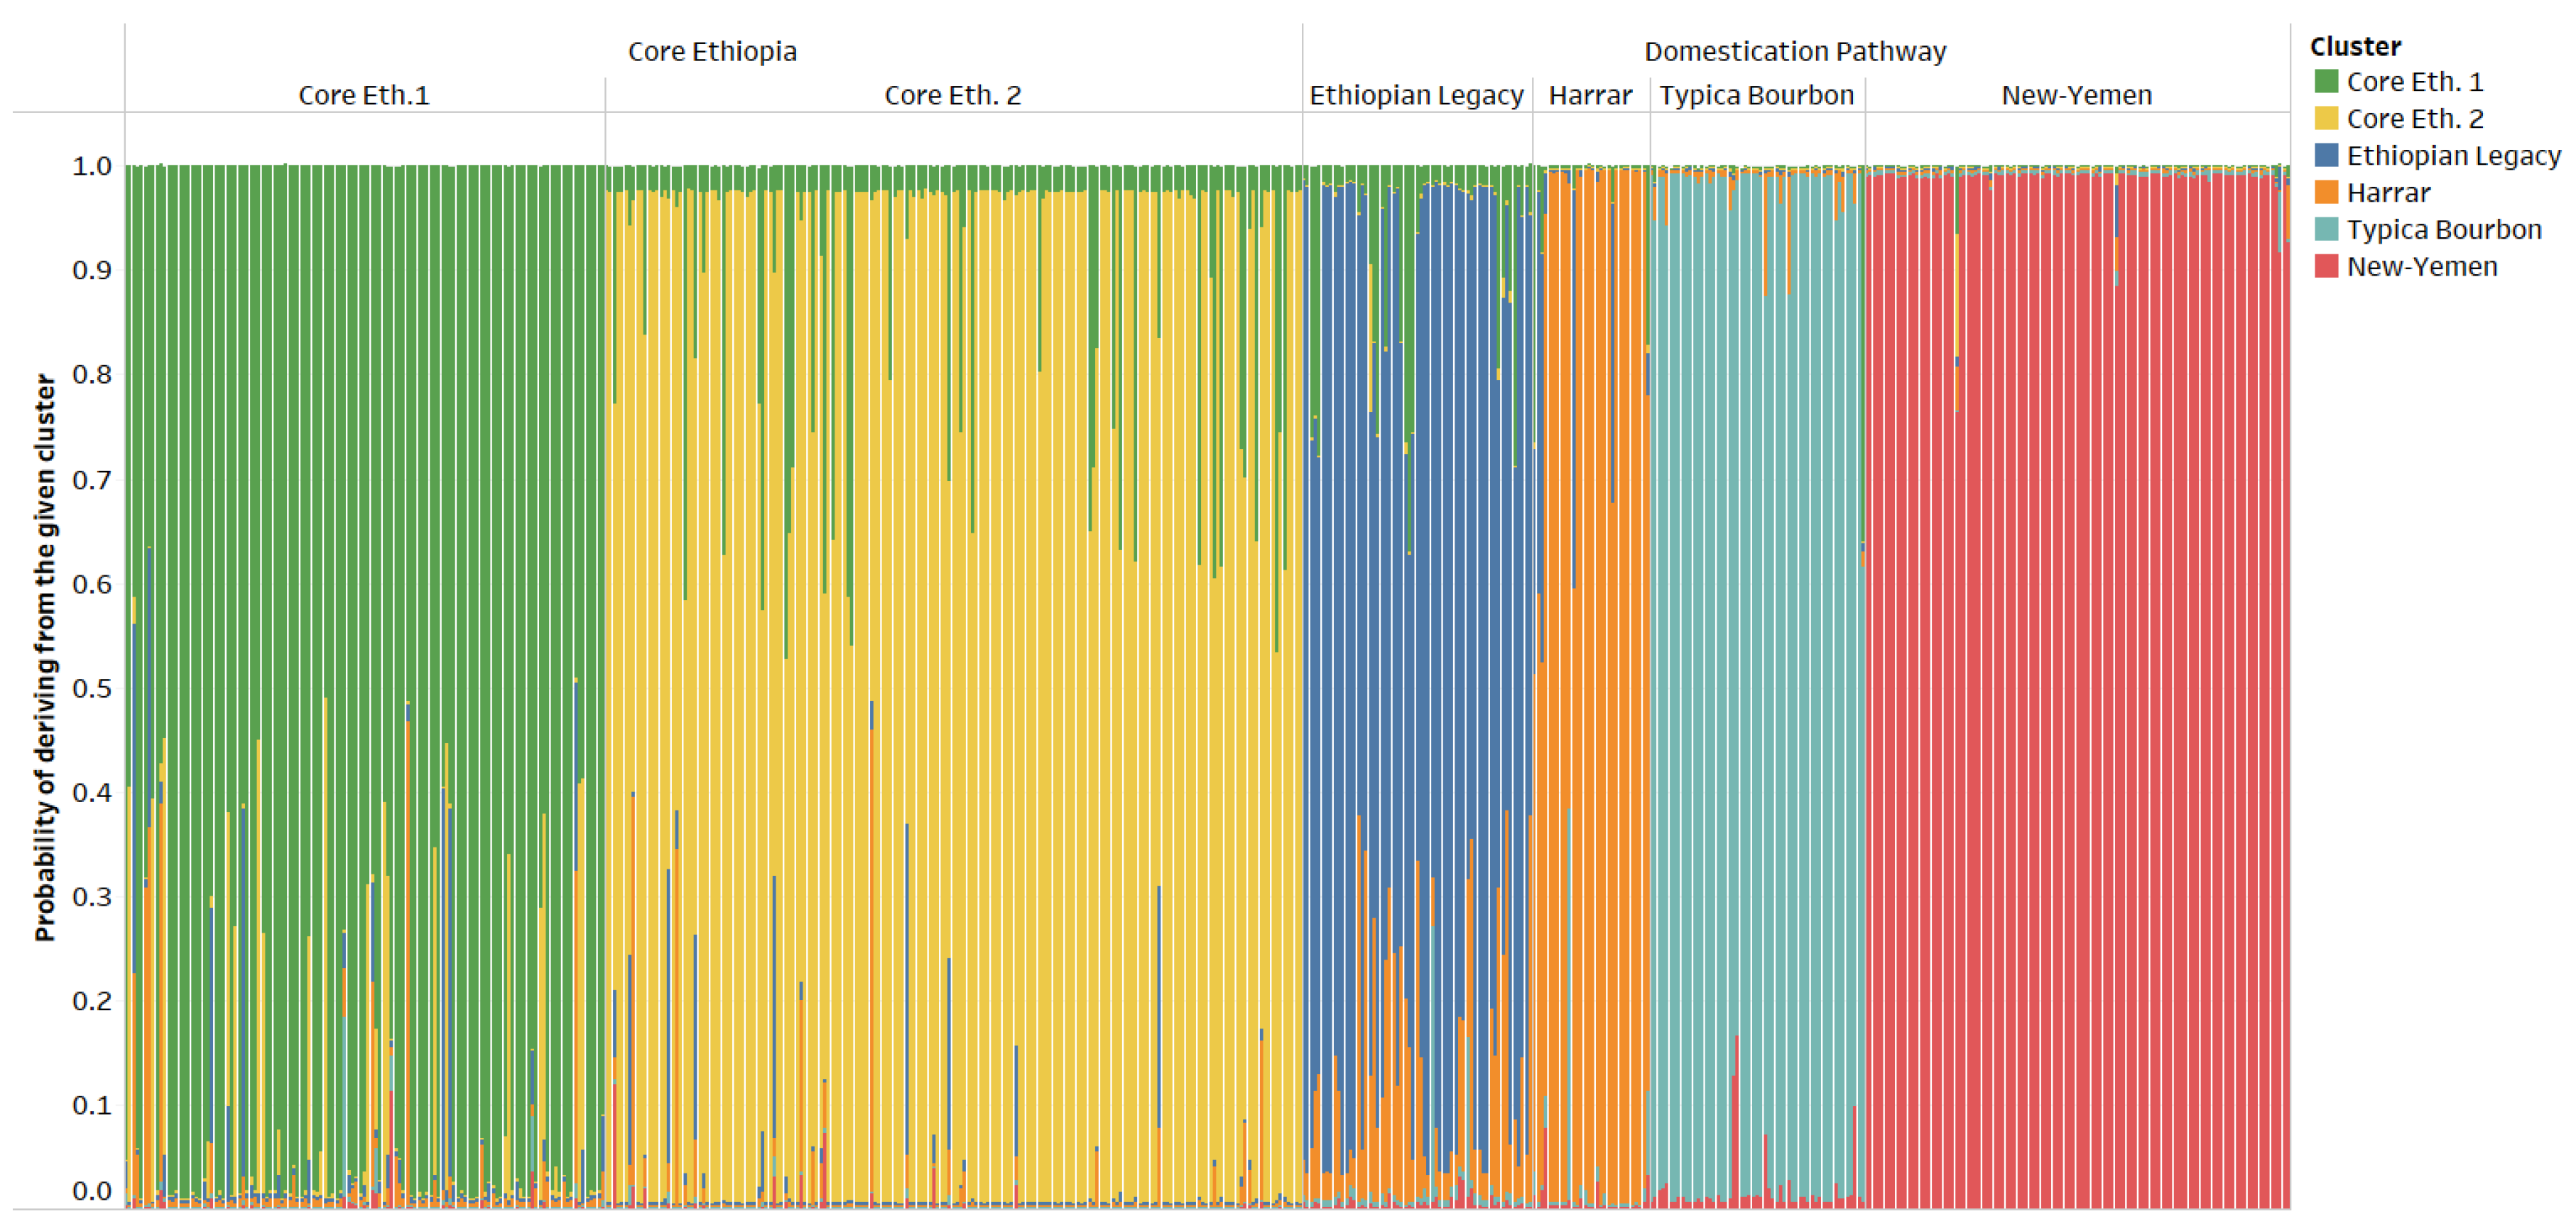Select the Domestication Pathway group header

click(1795, 52)
